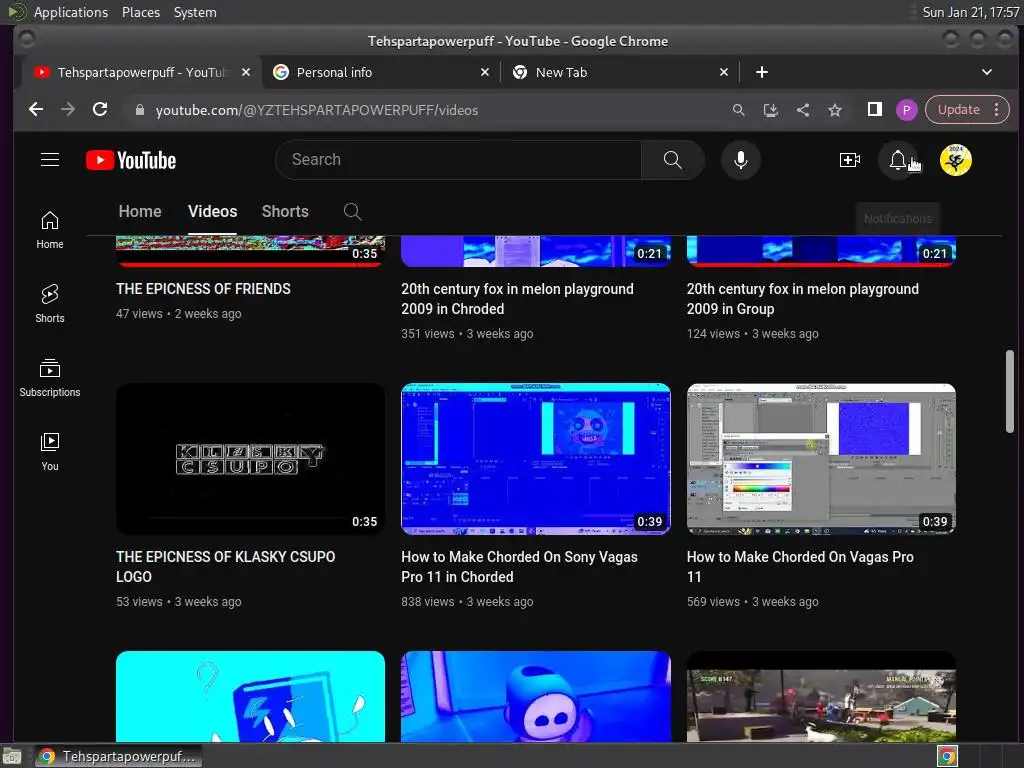Click the Chrome Update button

pyautogui.click(x=958, y=110)
